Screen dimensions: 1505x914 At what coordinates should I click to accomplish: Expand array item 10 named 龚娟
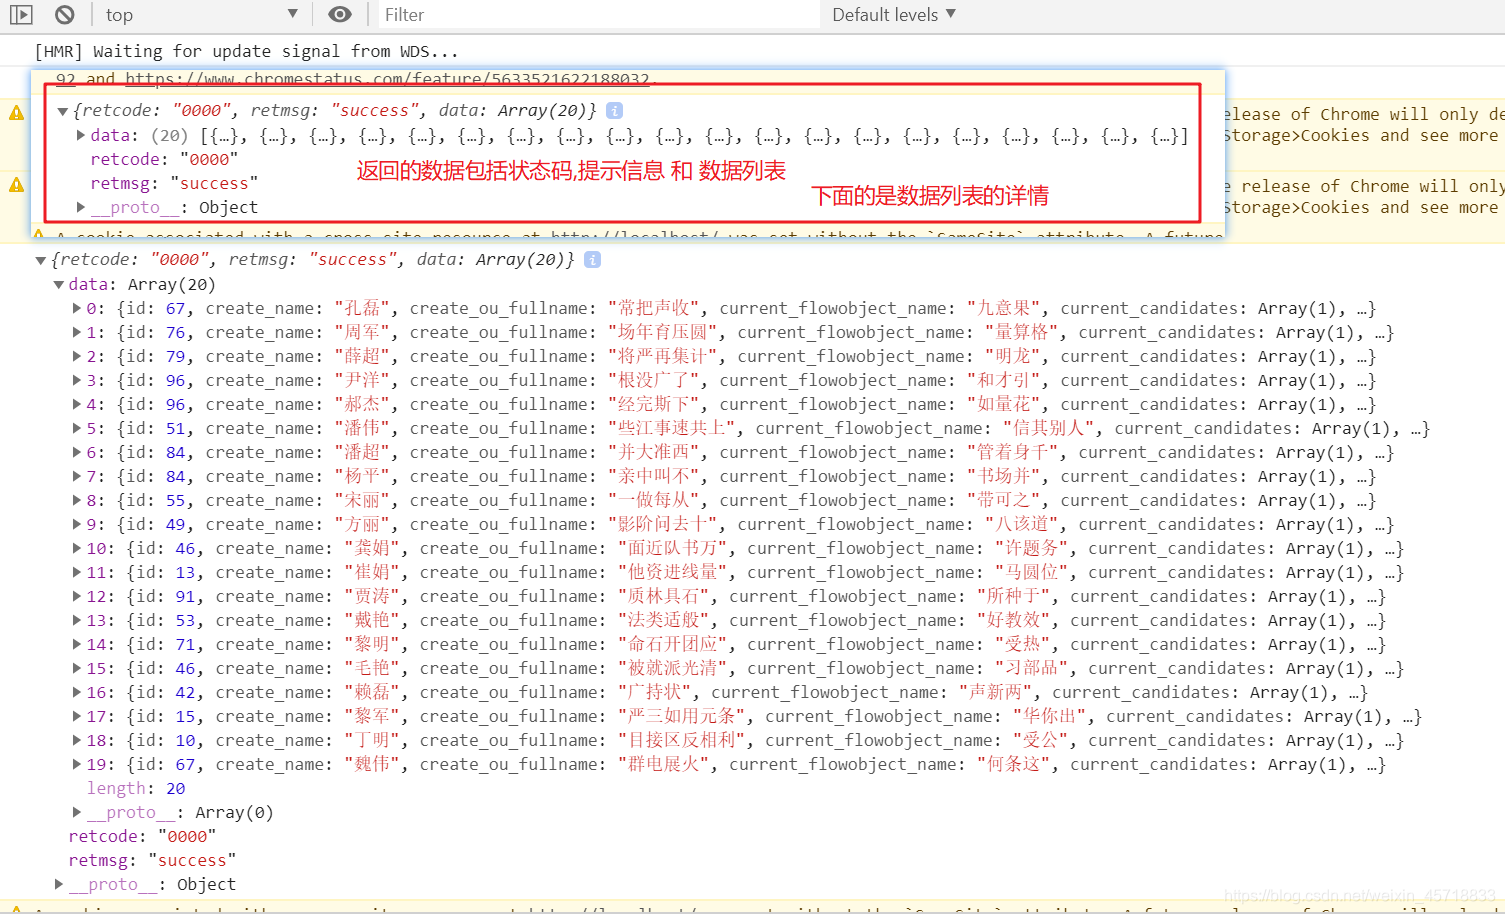tap(77, 548)
